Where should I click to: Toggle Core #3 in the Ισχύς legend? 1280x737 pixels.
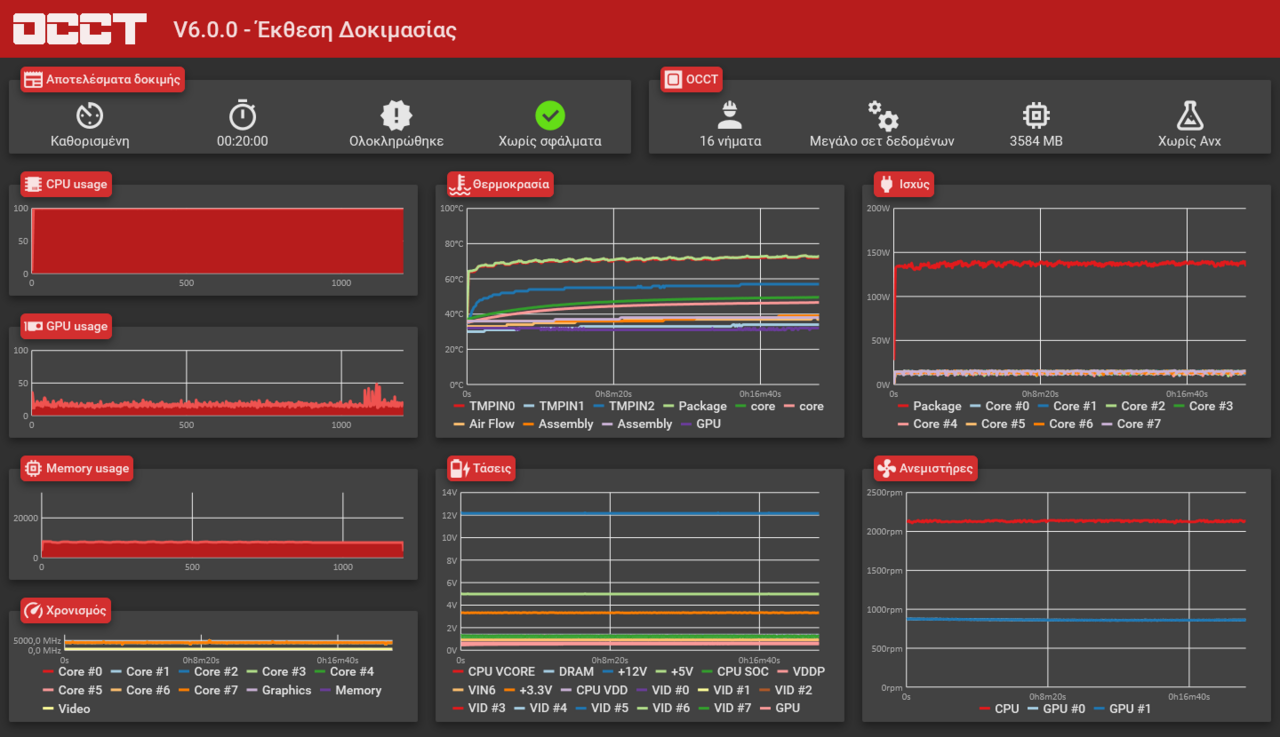(1201, 406)
